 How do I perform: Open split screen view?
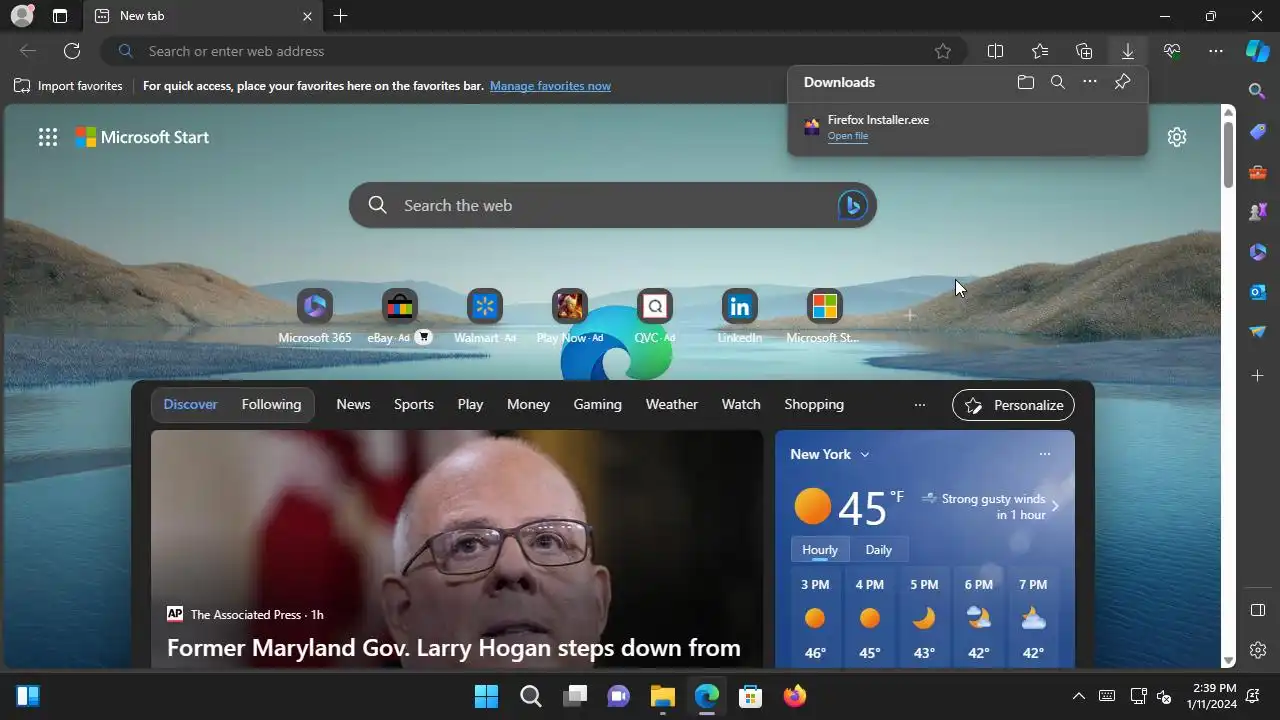click(996, 51)
